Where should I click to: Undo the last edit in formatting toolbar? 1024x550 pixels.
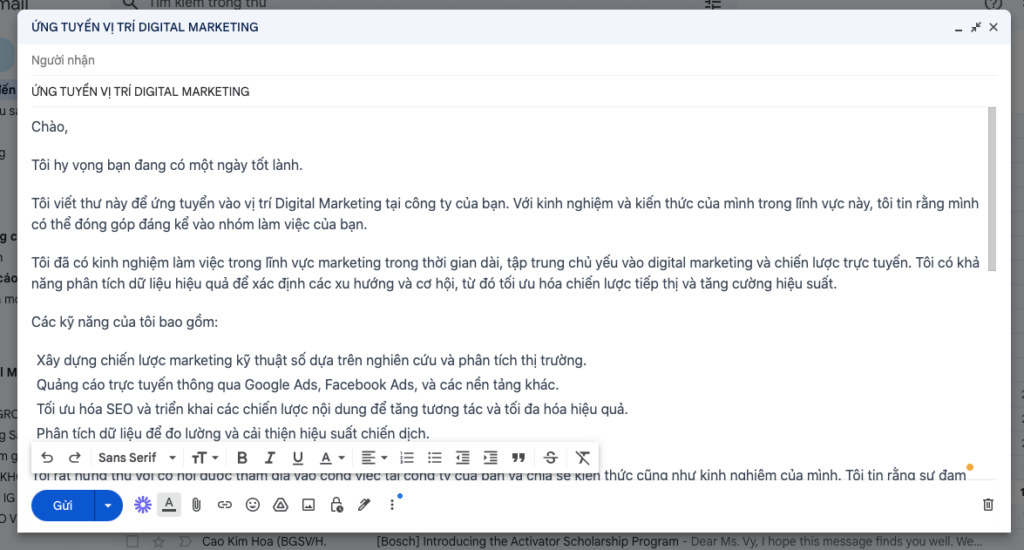(47, 458)
